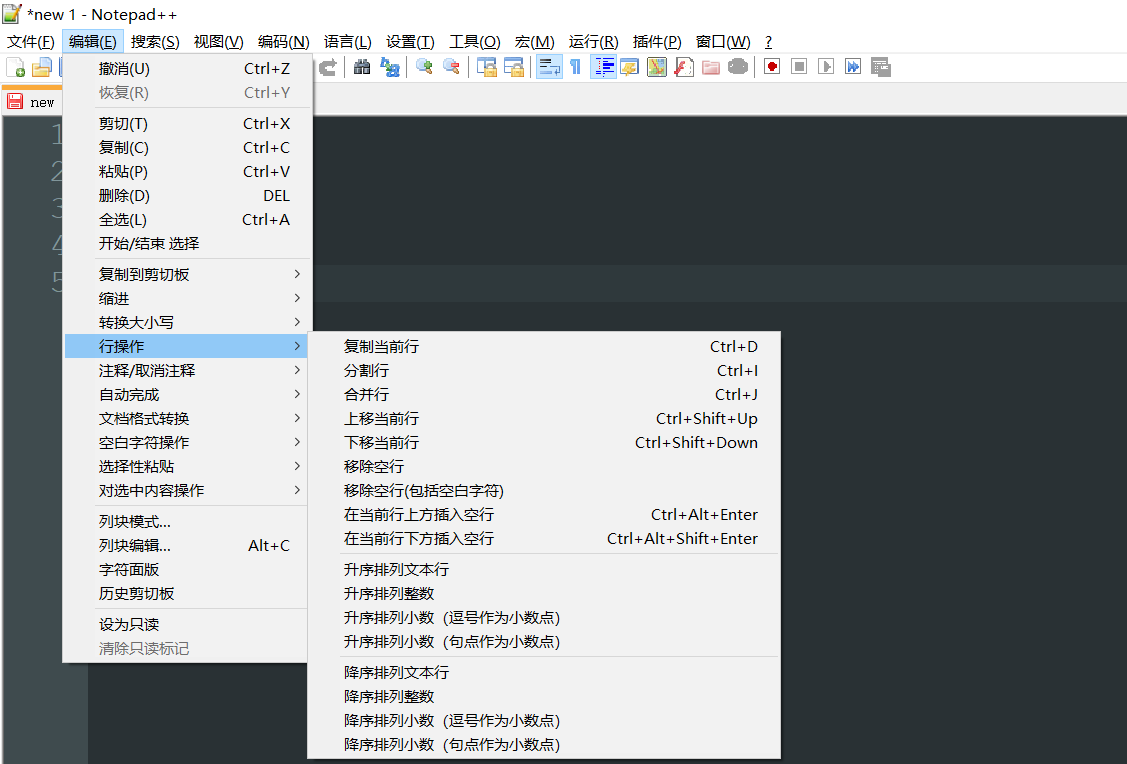Expand the 文档格式转换 submenu
This screenshot has width=1127, height=764.
[188, 418]
